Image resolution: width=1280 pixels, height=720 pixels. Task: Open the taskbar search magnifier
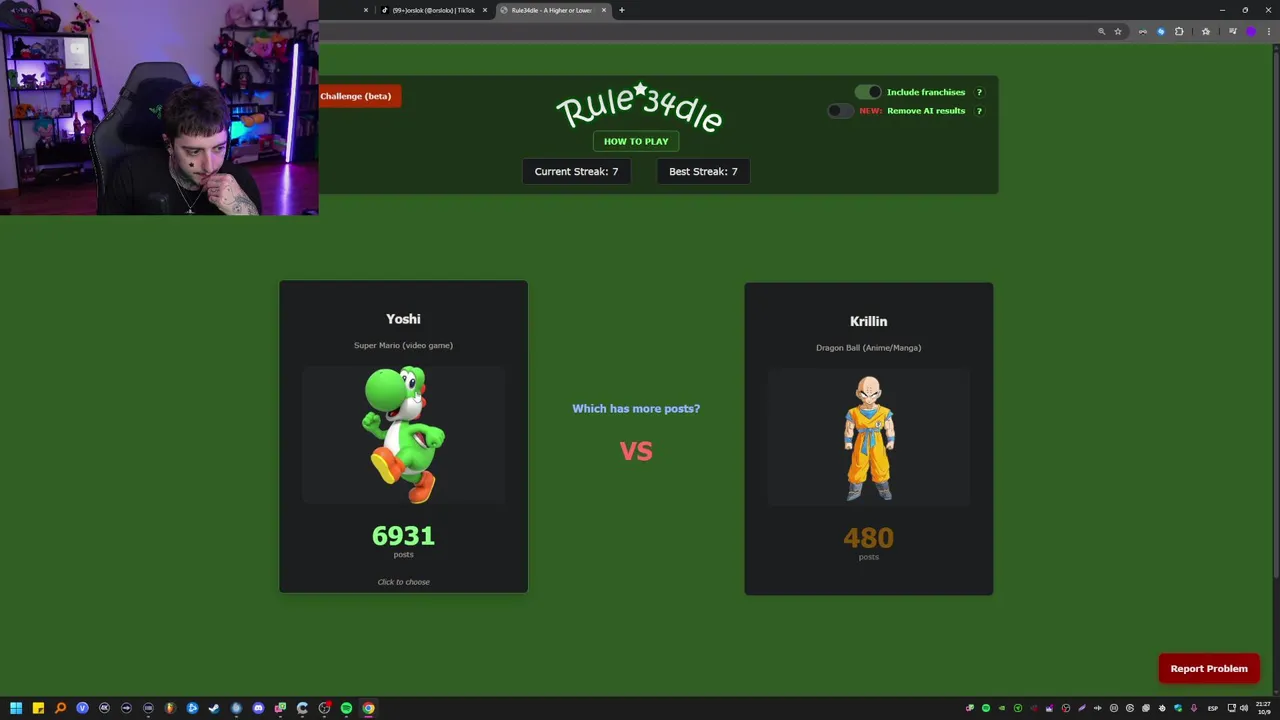[x=60, y=708]
